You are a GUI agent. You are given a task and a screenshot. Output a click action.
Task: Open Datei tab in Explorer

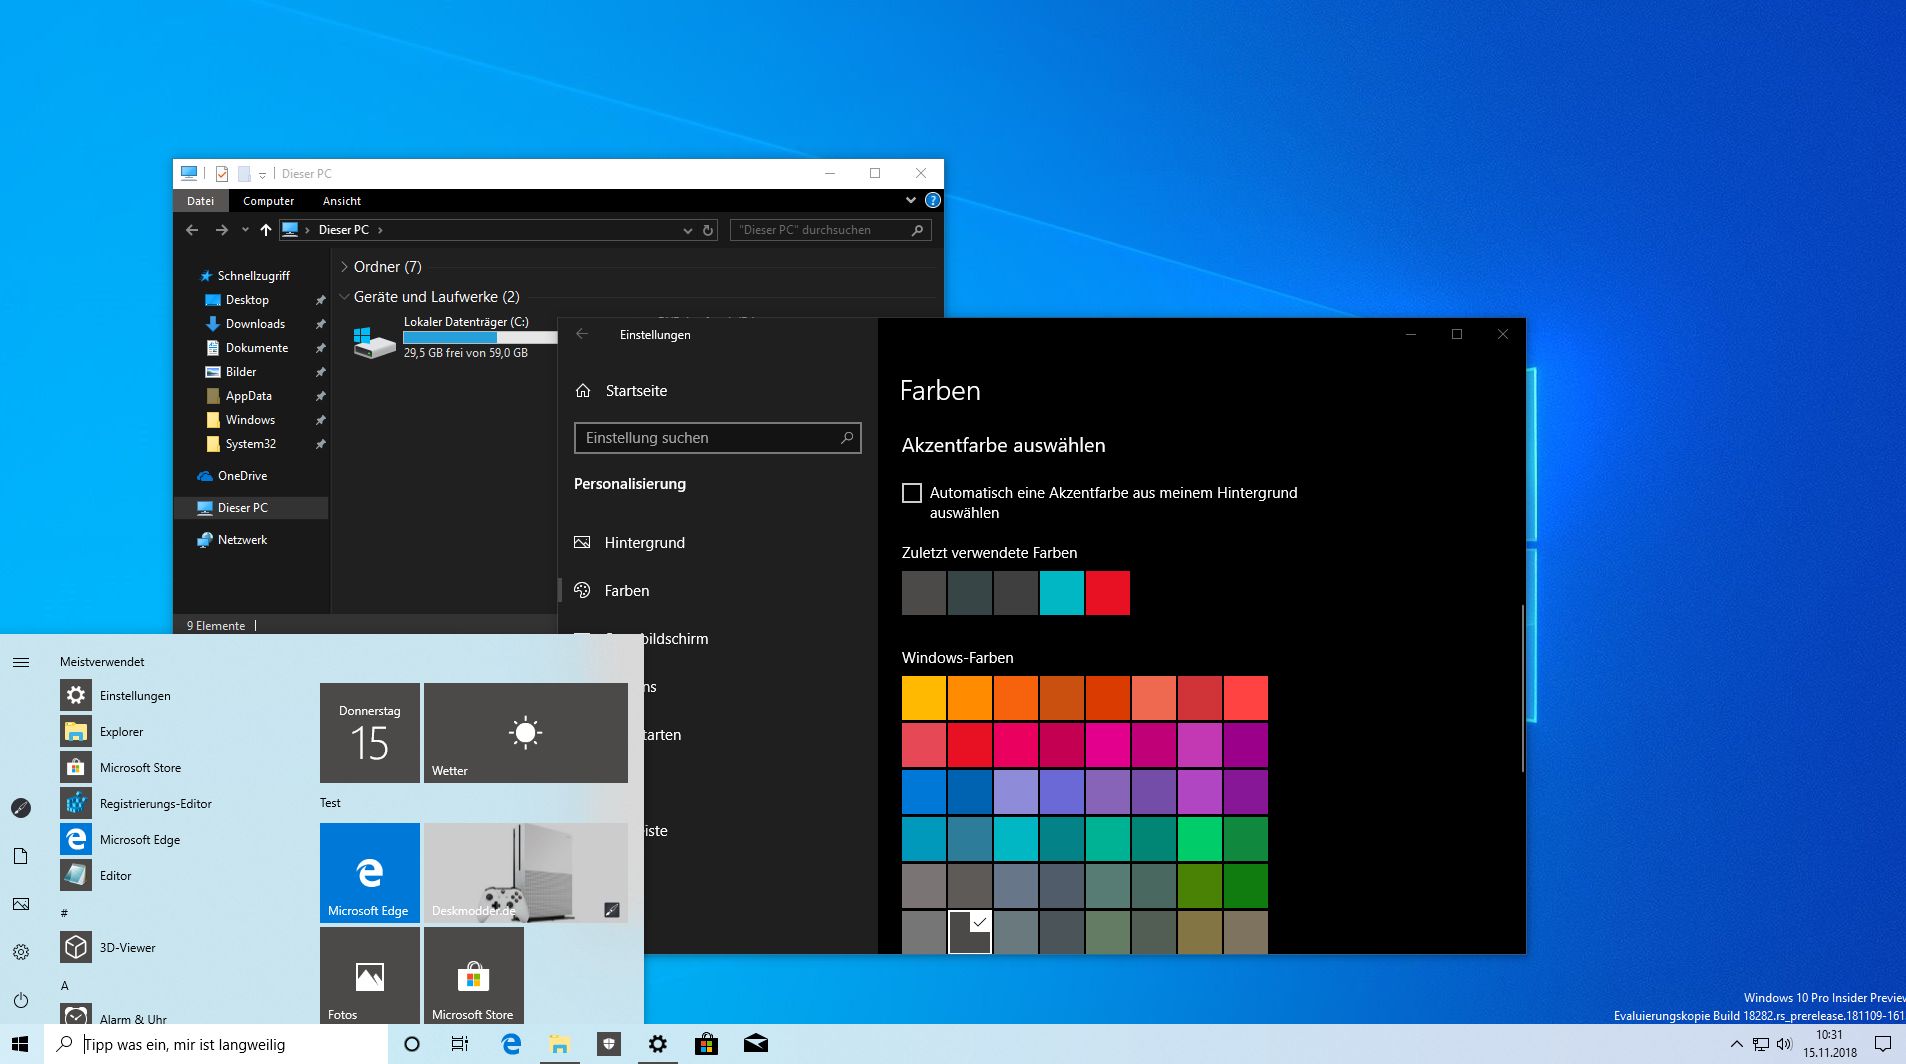(x=200, y=200)
